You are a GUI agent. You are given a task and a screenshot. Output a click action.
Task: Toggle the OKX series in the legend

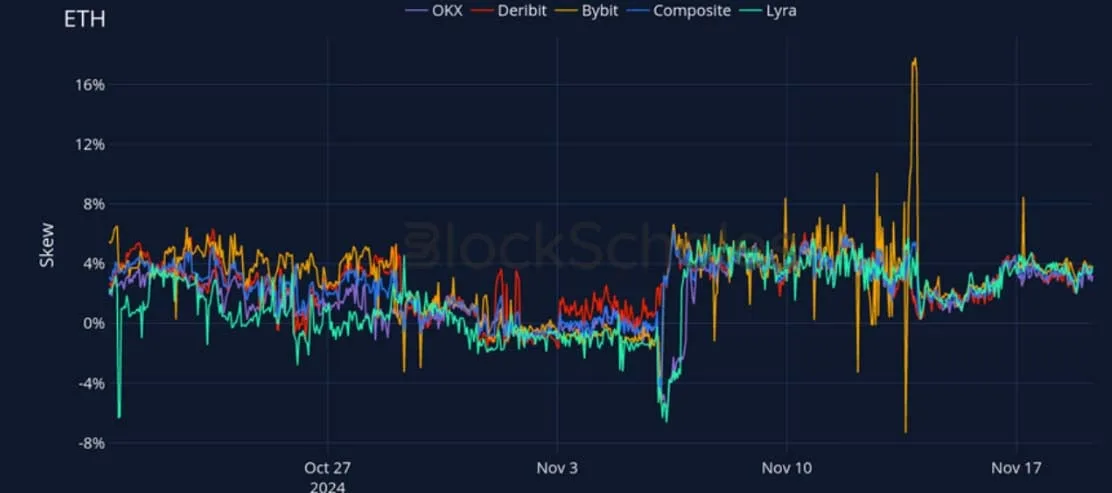[433, 11]
